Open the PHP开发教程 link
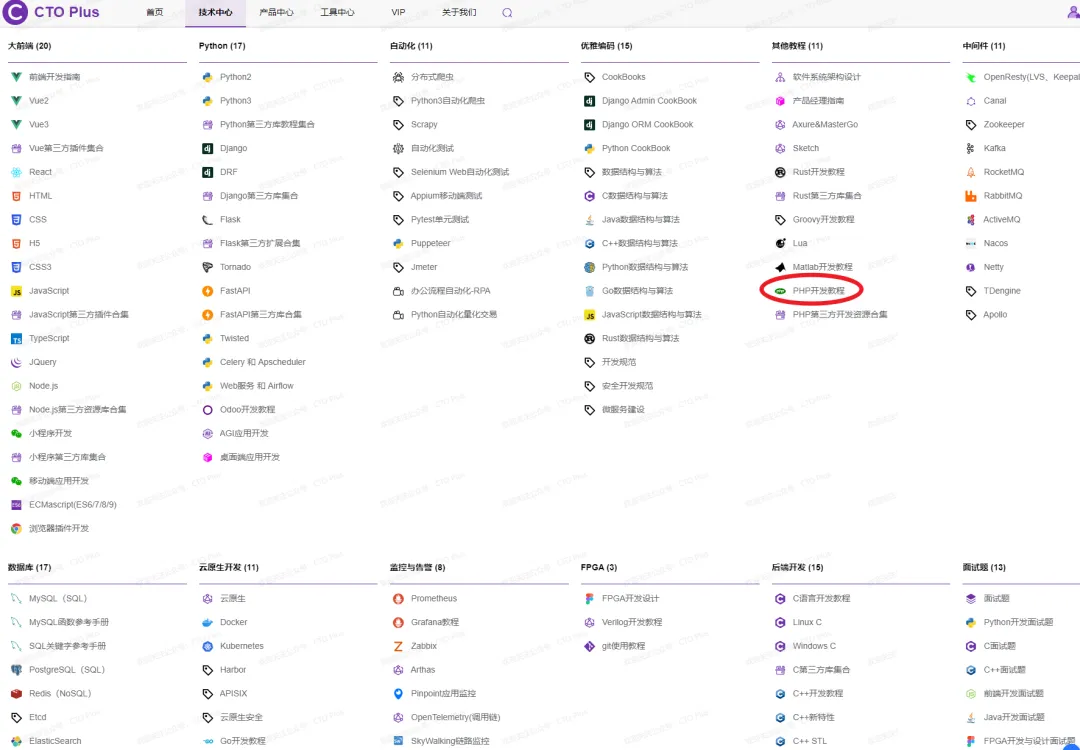 tap(818, 291)
